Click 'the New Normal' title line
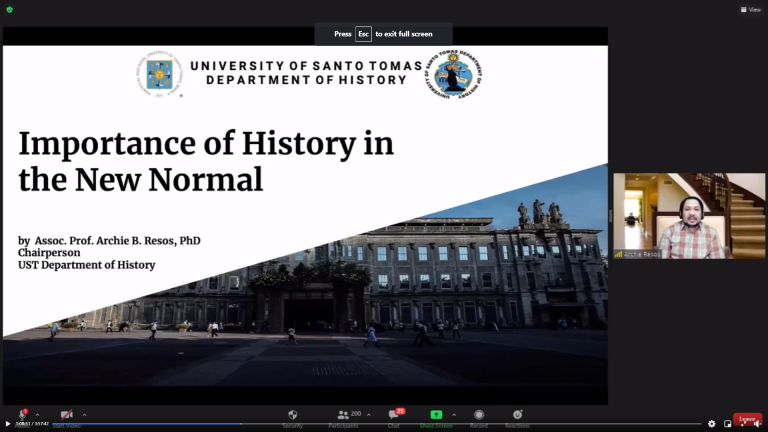 pyautogui.click(x=141, y=180)
